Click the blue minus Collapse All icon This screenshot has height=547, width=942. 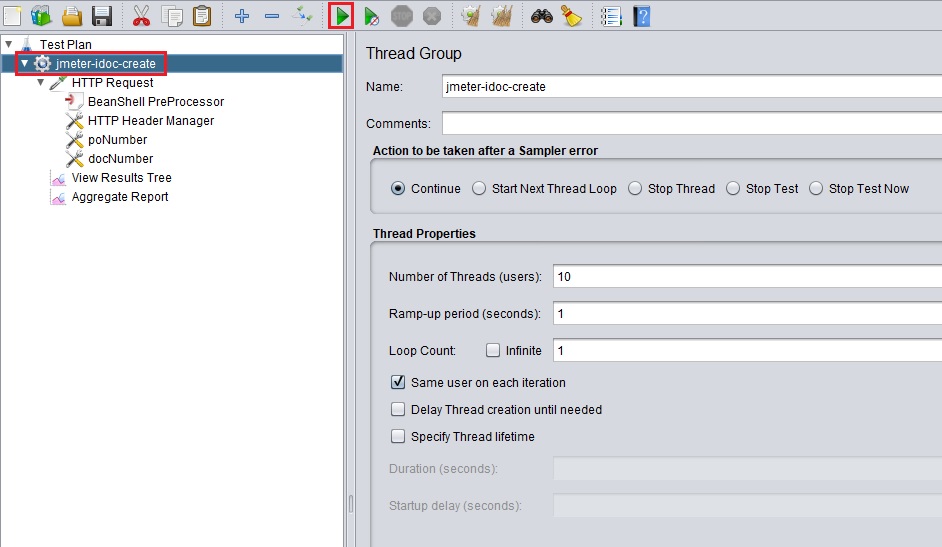coord(272,16)
